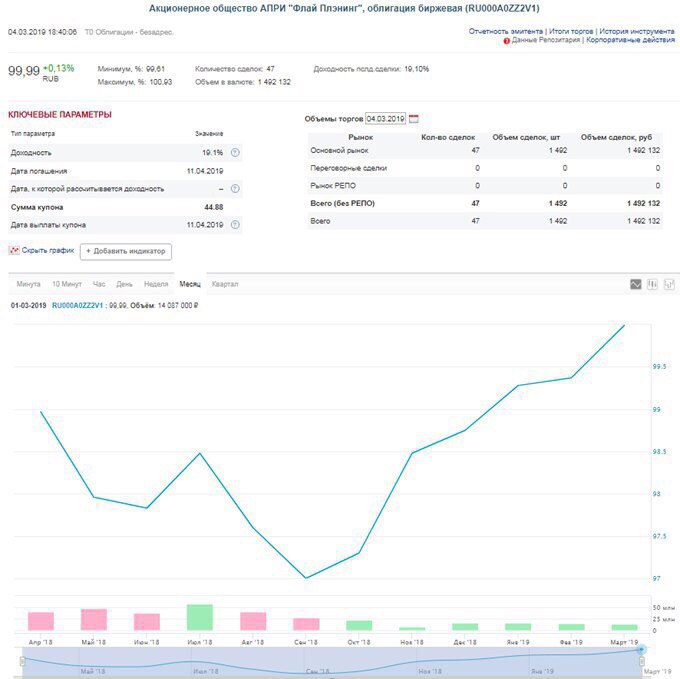Click the Минимум, %: 99,61 text
680x679 pixels.
131,69
